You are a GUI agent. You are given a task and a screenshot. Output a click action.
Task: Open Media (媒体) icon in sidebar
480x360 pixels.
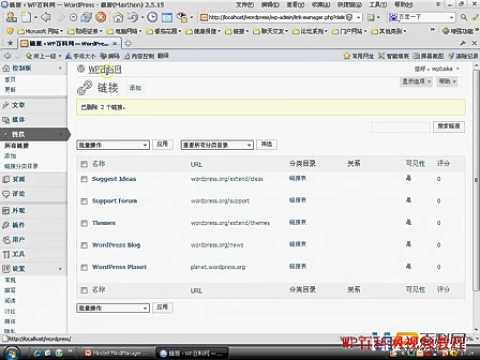(6, 120)
